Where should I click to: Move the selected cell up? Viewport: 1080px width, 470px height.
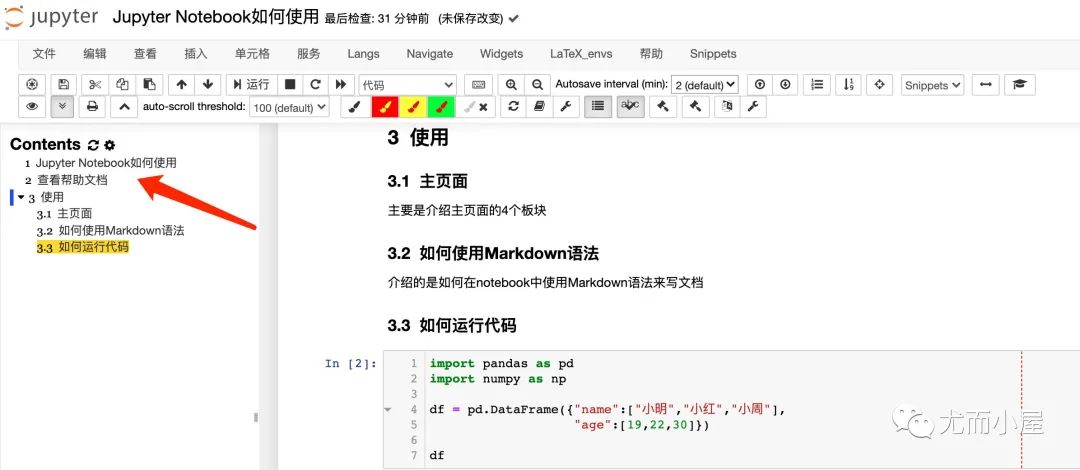tap(181, 84)
